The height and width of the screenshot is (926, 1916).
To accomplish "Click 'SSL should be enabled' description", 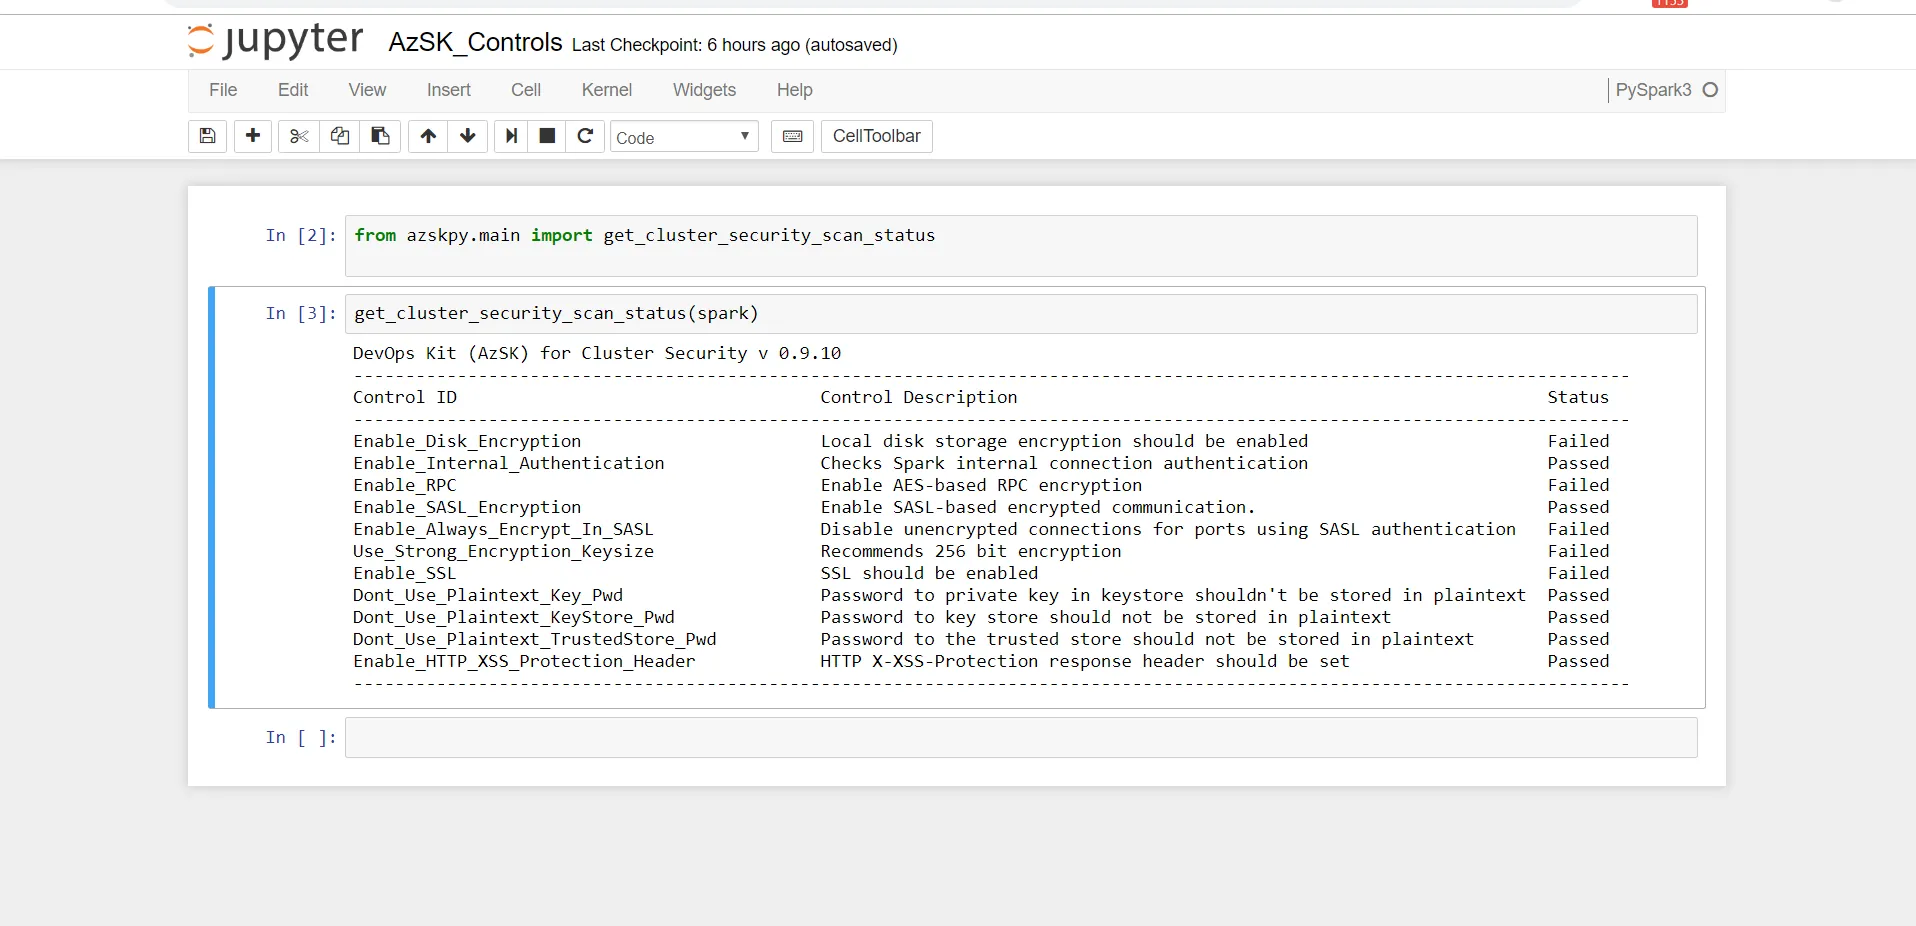I will click(x=929, y=573).
